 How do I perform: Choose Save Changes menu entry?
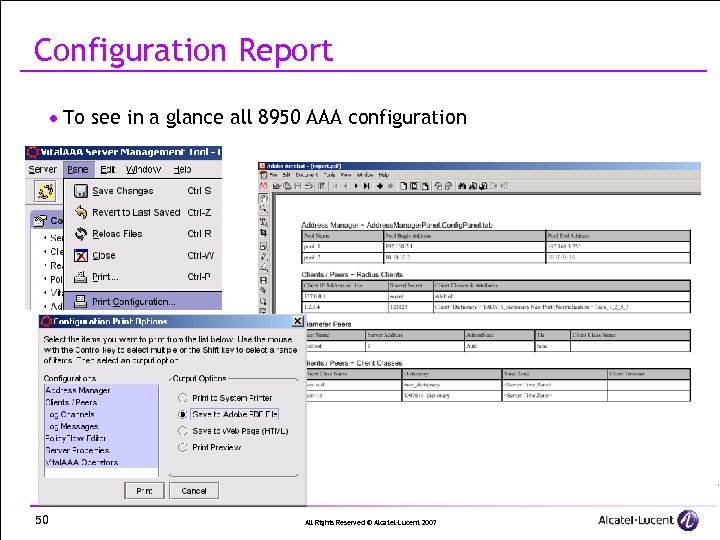[143, 191]
